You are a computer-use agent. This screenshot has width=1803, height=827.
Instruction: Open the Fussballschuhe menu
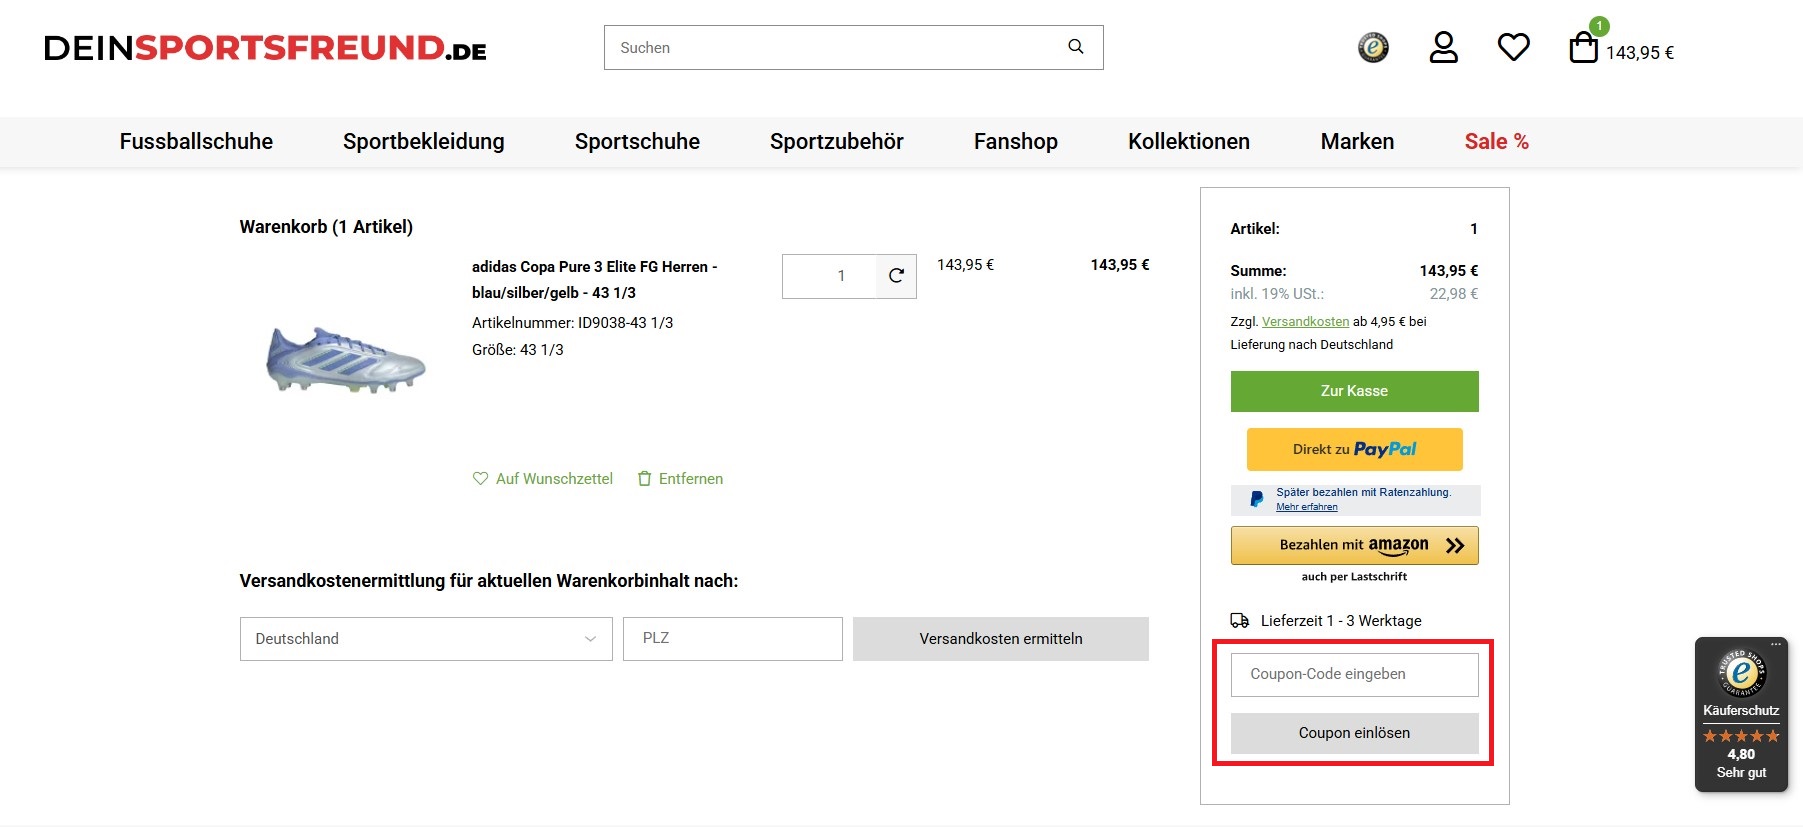tap(196, 142)
